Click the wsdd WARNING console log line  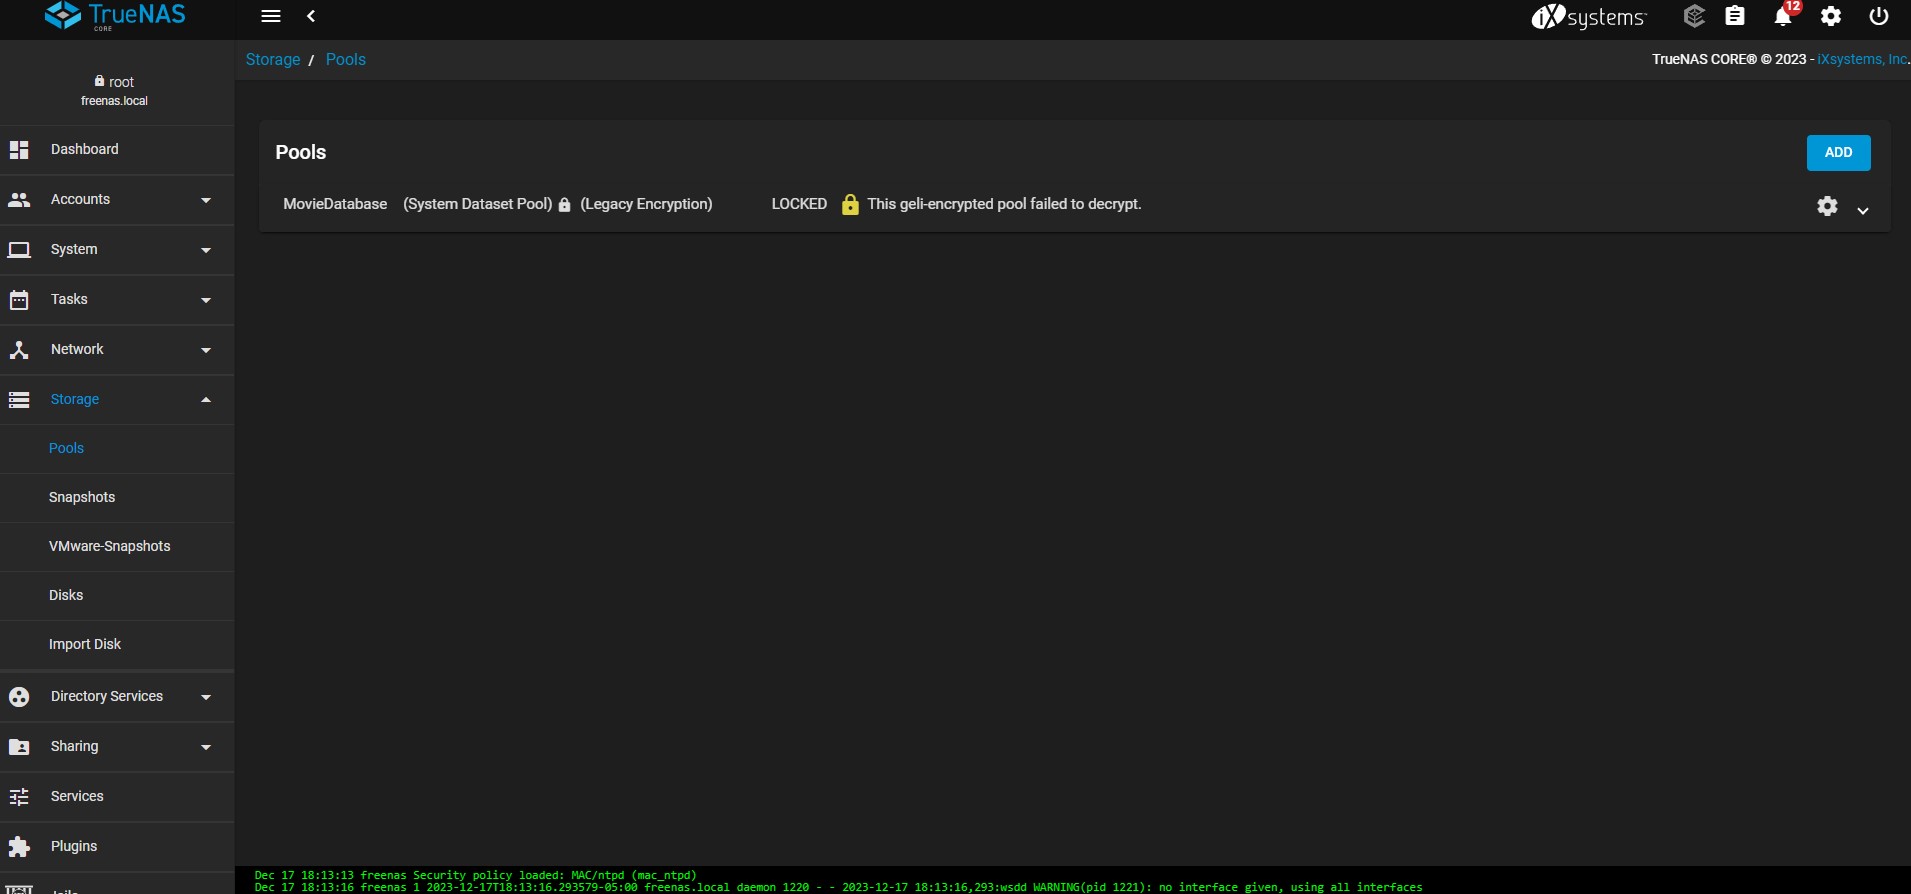[838, 887]
